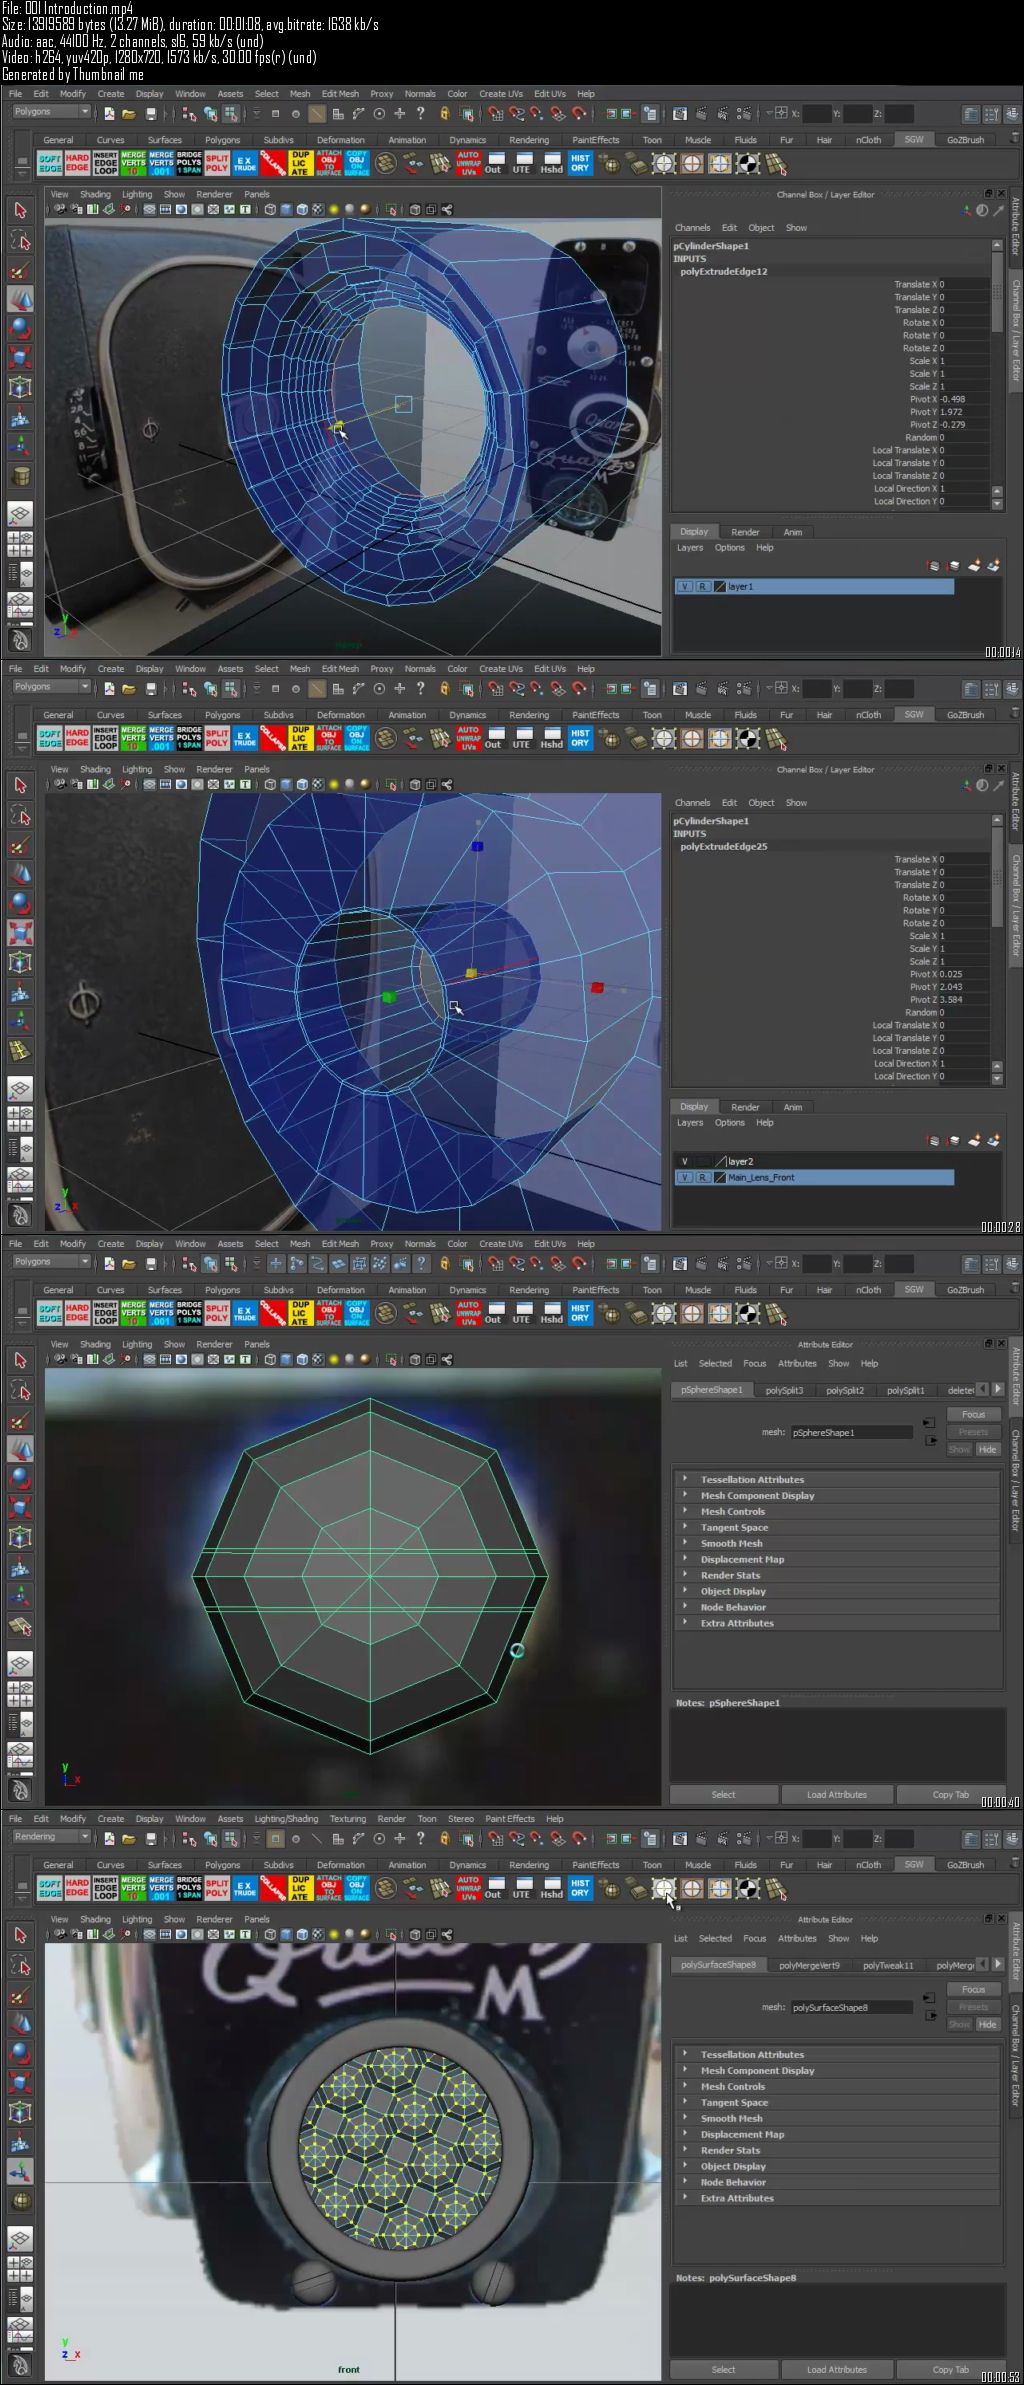Click the color swatch on layer1
Viewport: 1024px width, 2385px height.
pyautogui.click(x=720, y=587)
